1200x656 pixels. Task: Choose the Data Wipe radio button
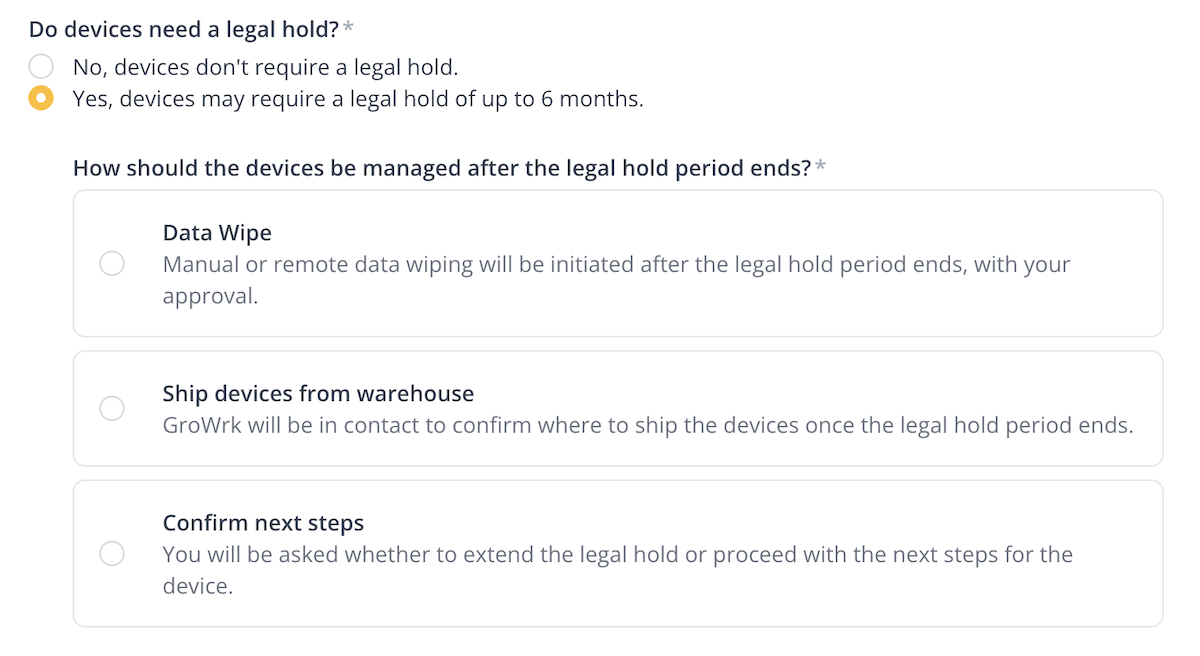coord(112,264)
